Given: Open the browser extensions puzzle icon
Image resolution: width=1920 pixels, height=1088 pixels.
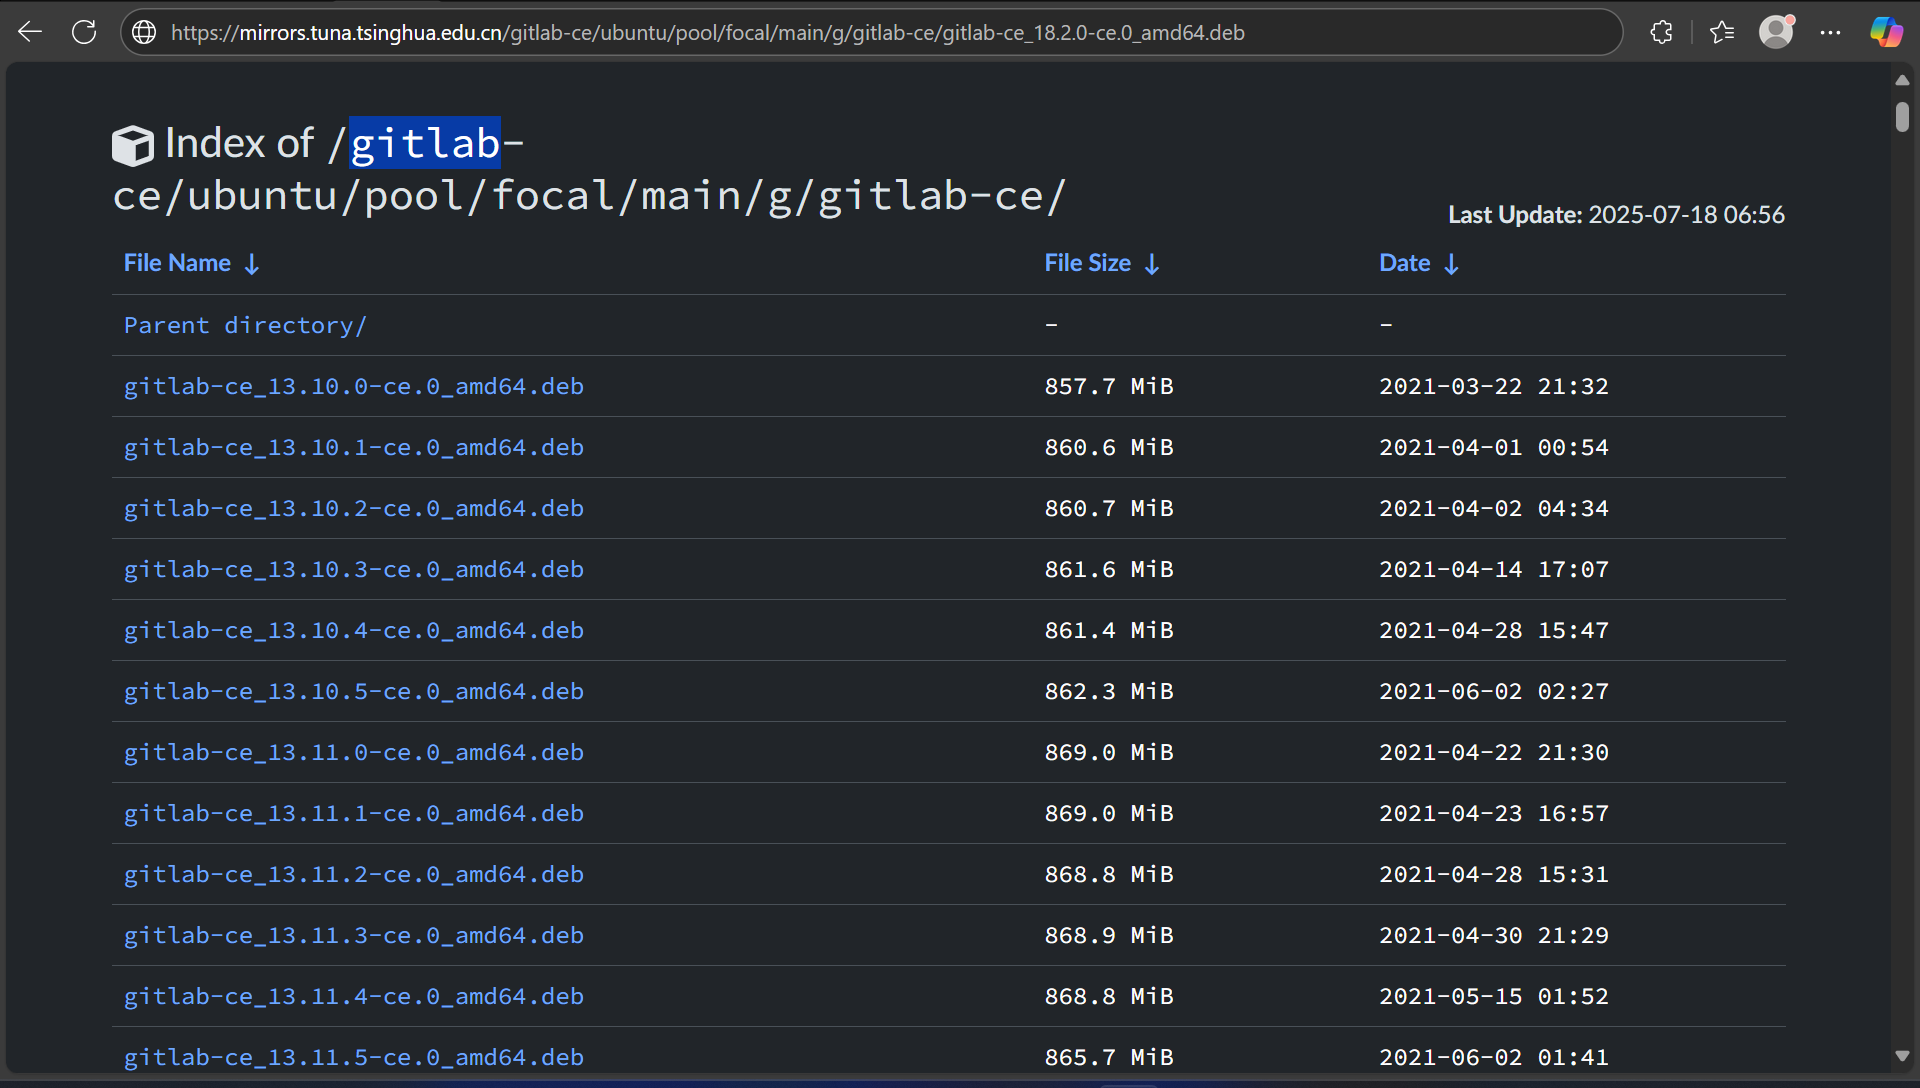Looking at the screenshot, I should point(1661,33).
